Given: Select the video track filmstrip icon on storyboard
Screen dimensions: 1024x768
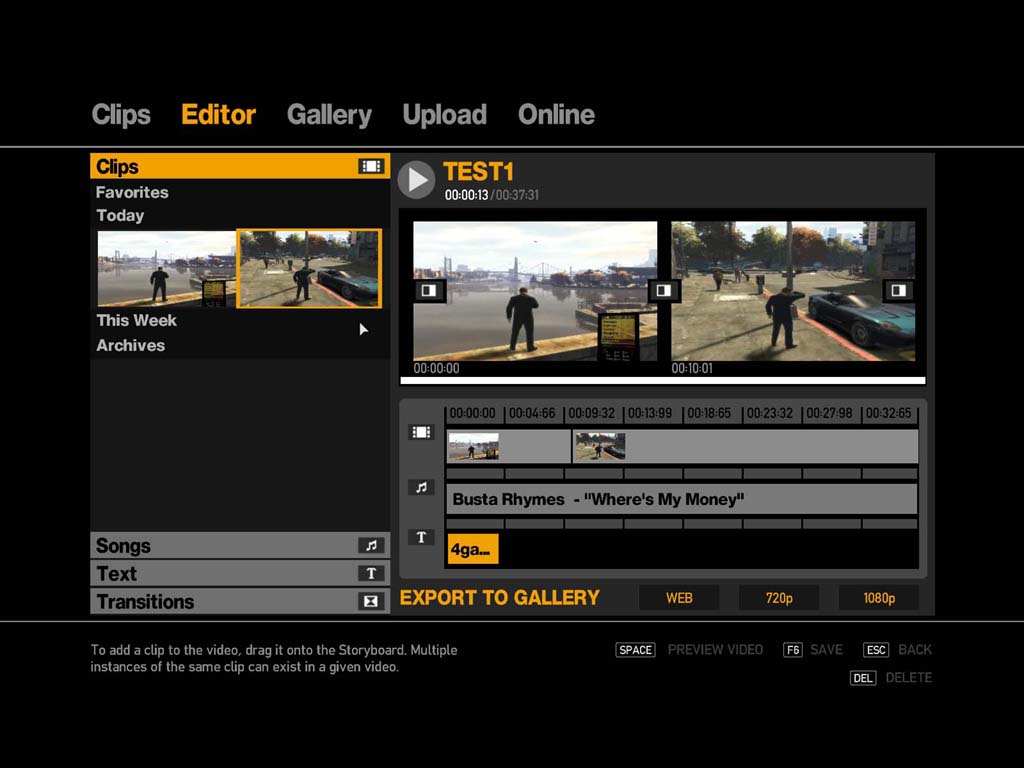Looking at the screenshot, I should point(421,432).
